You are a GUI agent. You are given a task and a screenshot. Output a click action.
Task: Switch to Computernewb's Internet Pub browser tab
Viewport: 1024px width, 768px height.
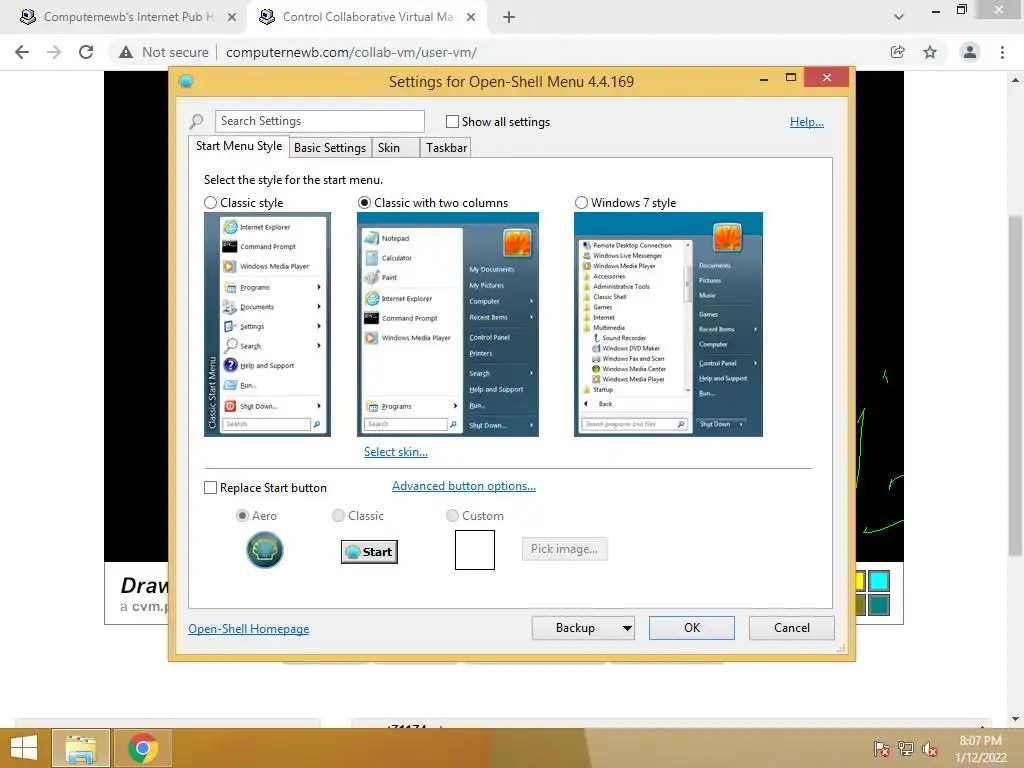click(128, 18)
